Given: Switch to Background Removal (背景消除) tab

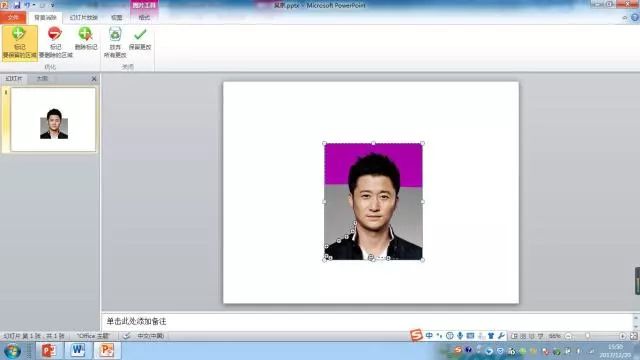Looking at the screenshot, I should pos(45,18).
